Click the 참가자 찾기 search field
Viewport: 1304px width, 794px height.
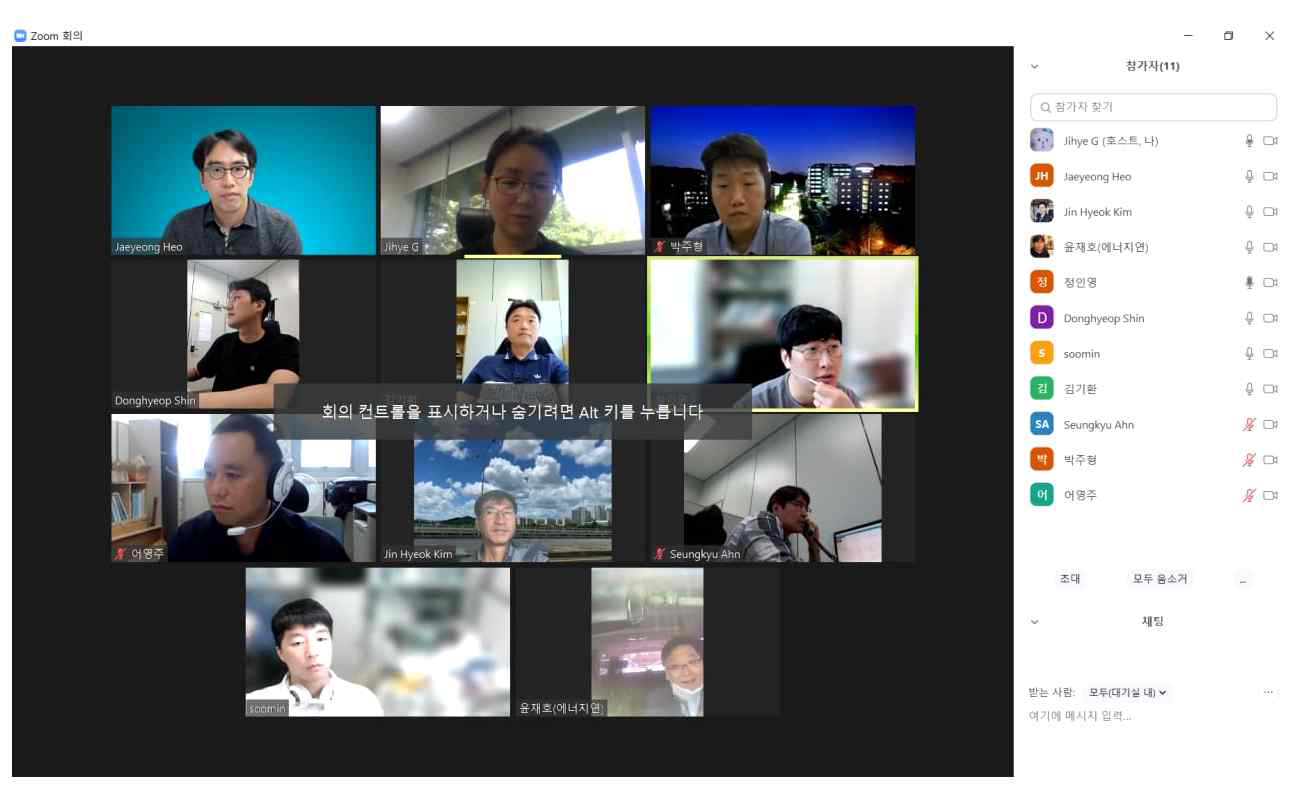tap(1154, 107)
